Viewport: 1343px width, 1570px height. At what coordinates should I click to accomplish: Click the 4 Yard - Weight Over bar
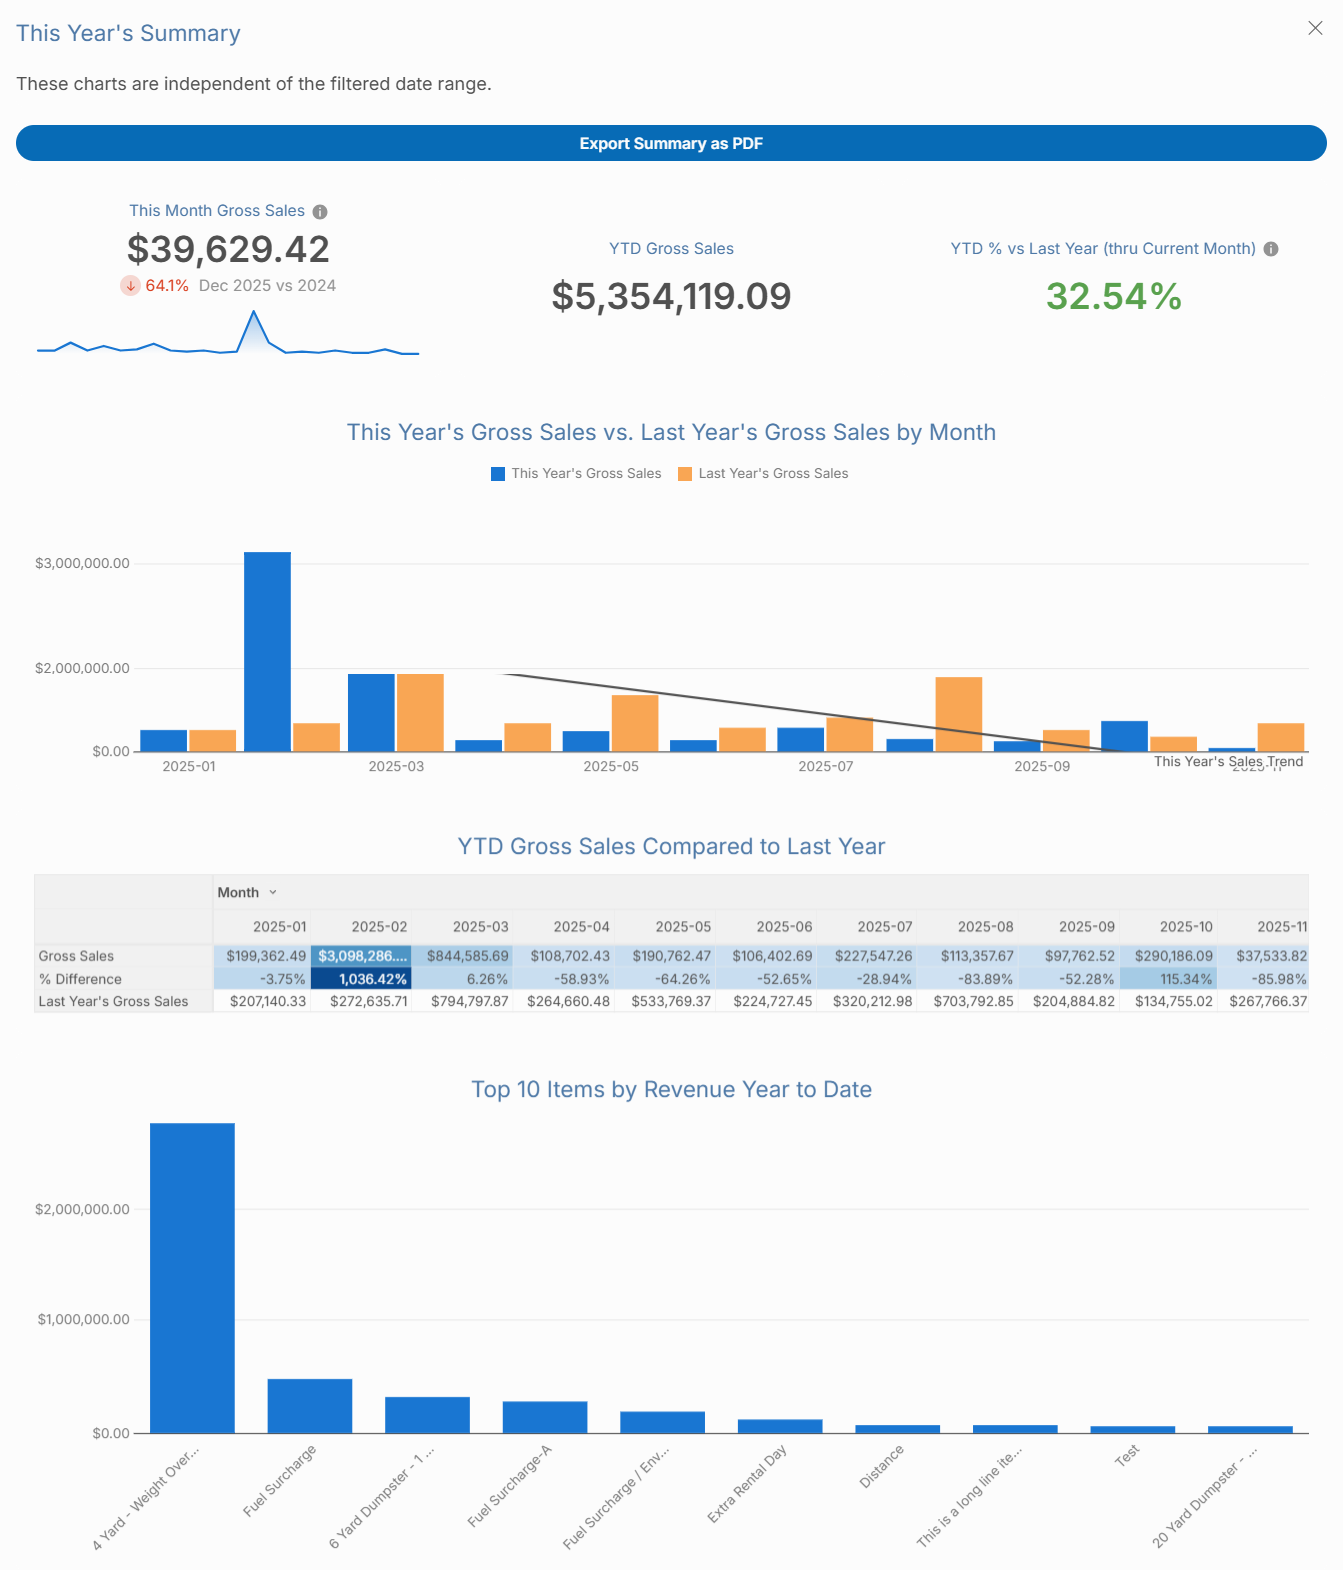click(x=192, y=1278)
